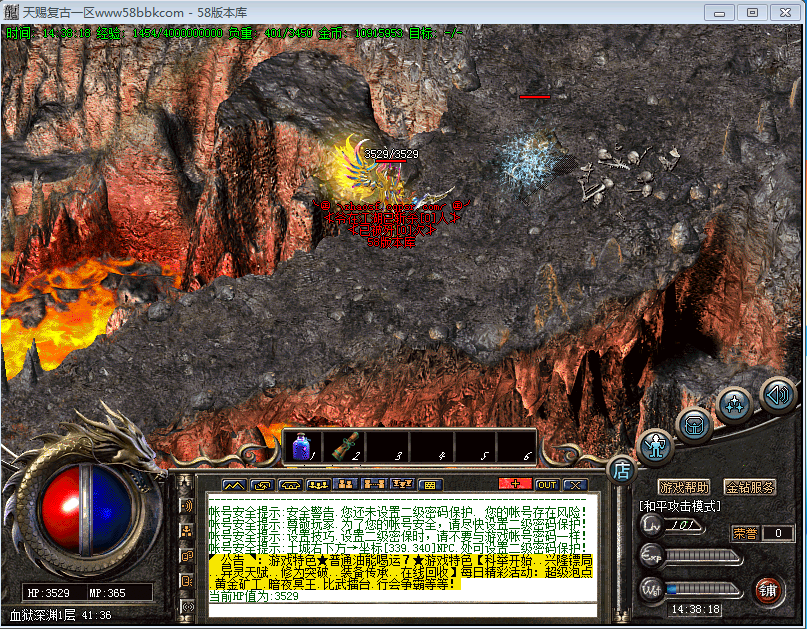
Task: Click the 当前HP值为:3529 chat line
Action: coord(253,596)
